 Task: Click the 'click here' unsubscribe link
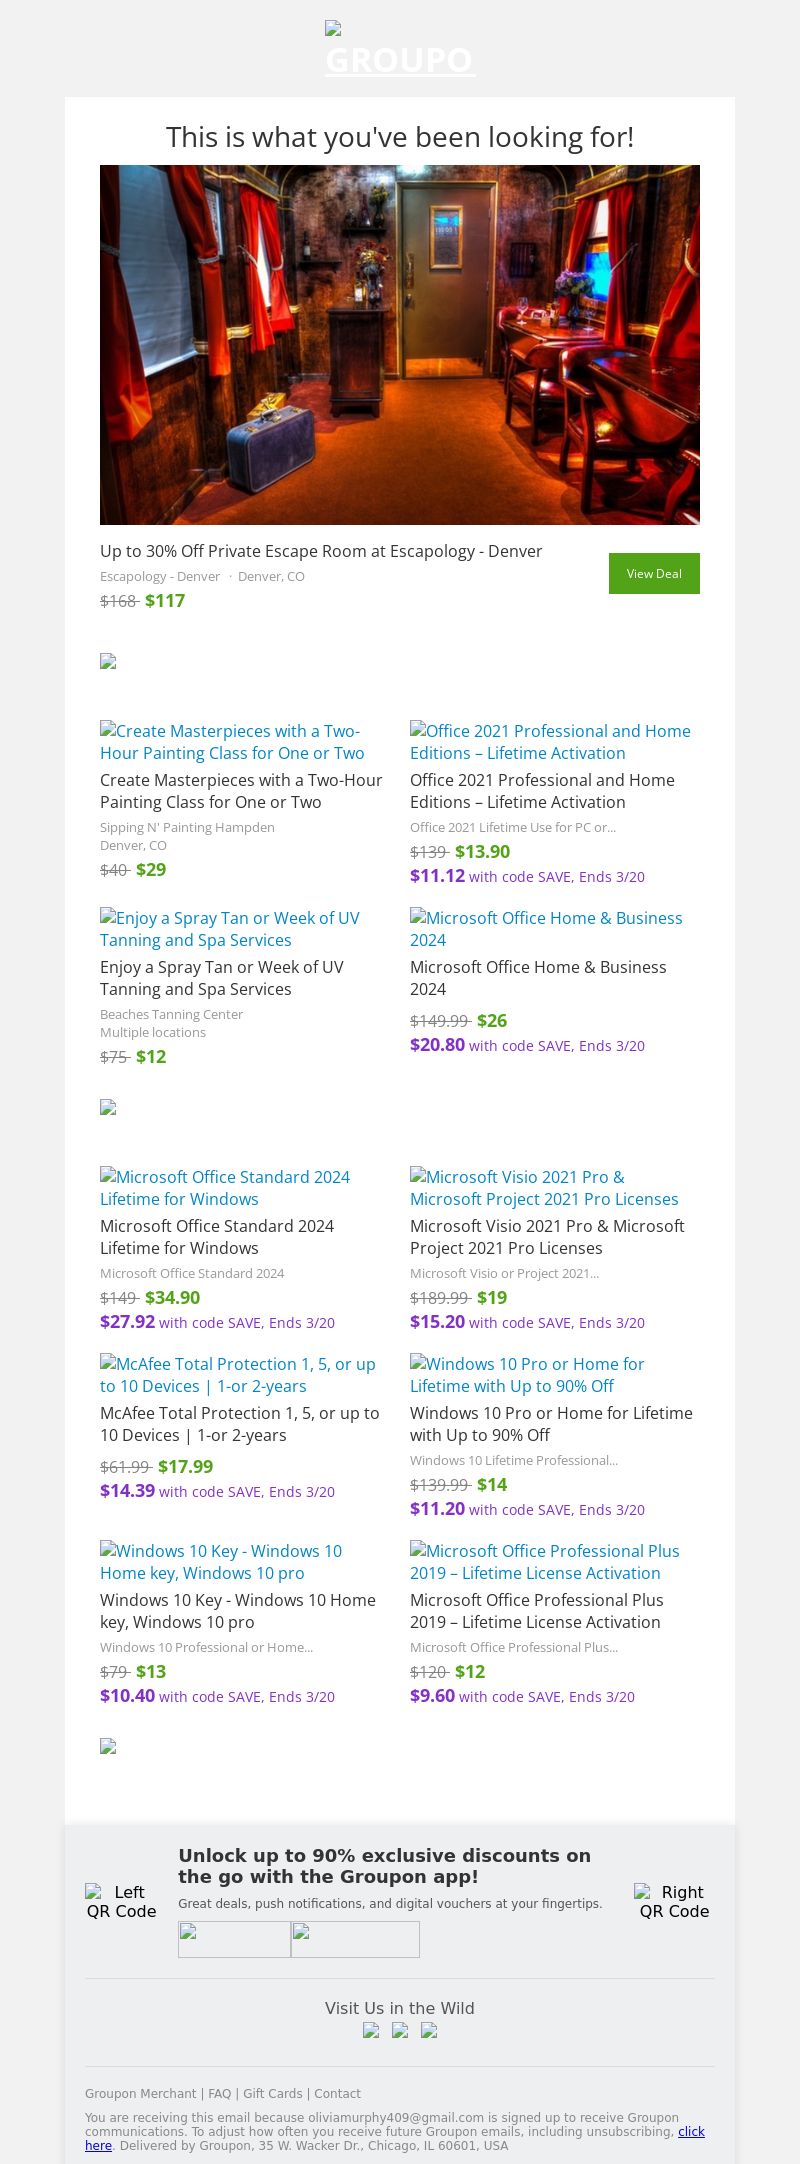coord(691,2131)
